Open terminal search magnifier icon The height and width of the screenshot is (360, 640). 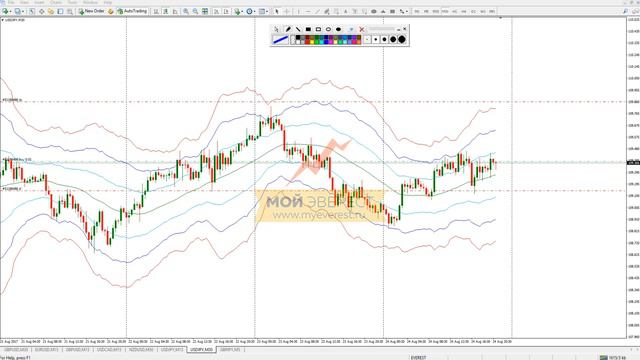click(x=625, y=11)
